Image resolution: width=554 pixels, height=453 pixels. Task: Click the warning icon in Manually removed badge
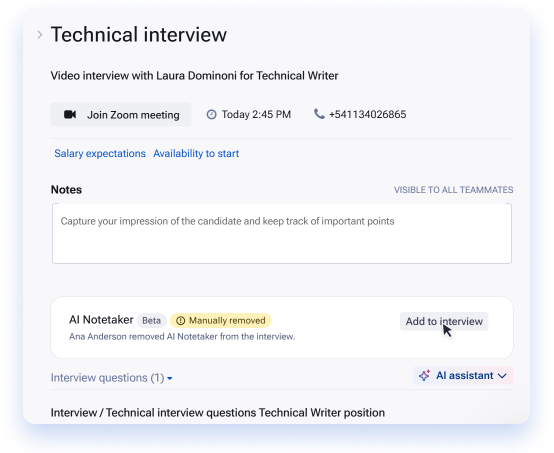[181, 320]
